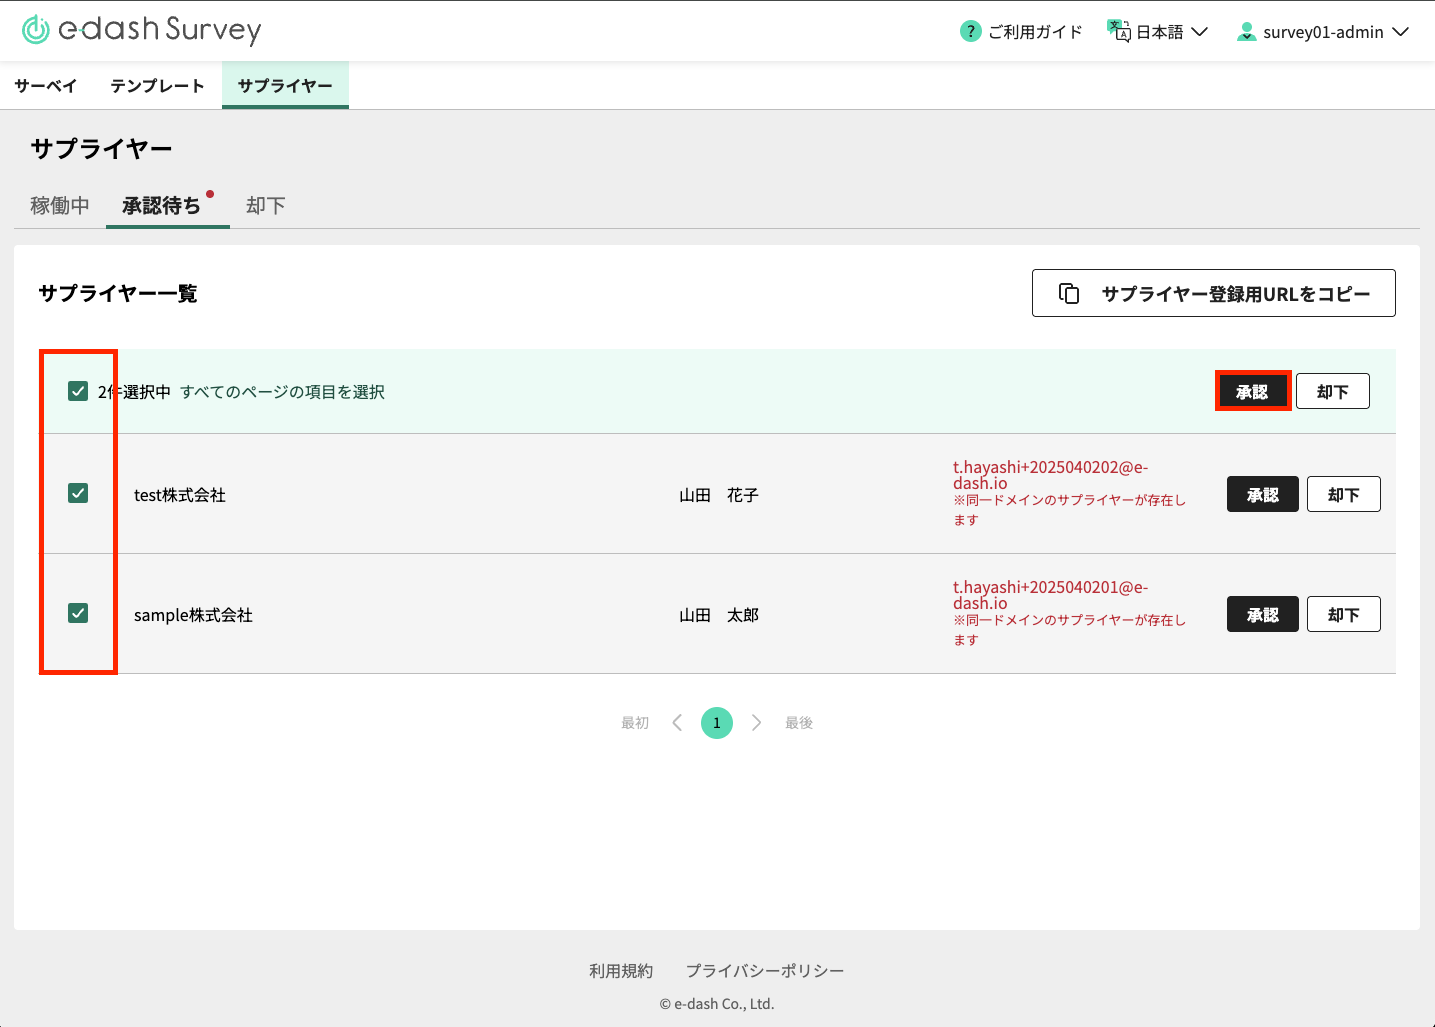Go to next page with right chevron
Viewport: 1435px width, 1027px height.
coord(756,723)
